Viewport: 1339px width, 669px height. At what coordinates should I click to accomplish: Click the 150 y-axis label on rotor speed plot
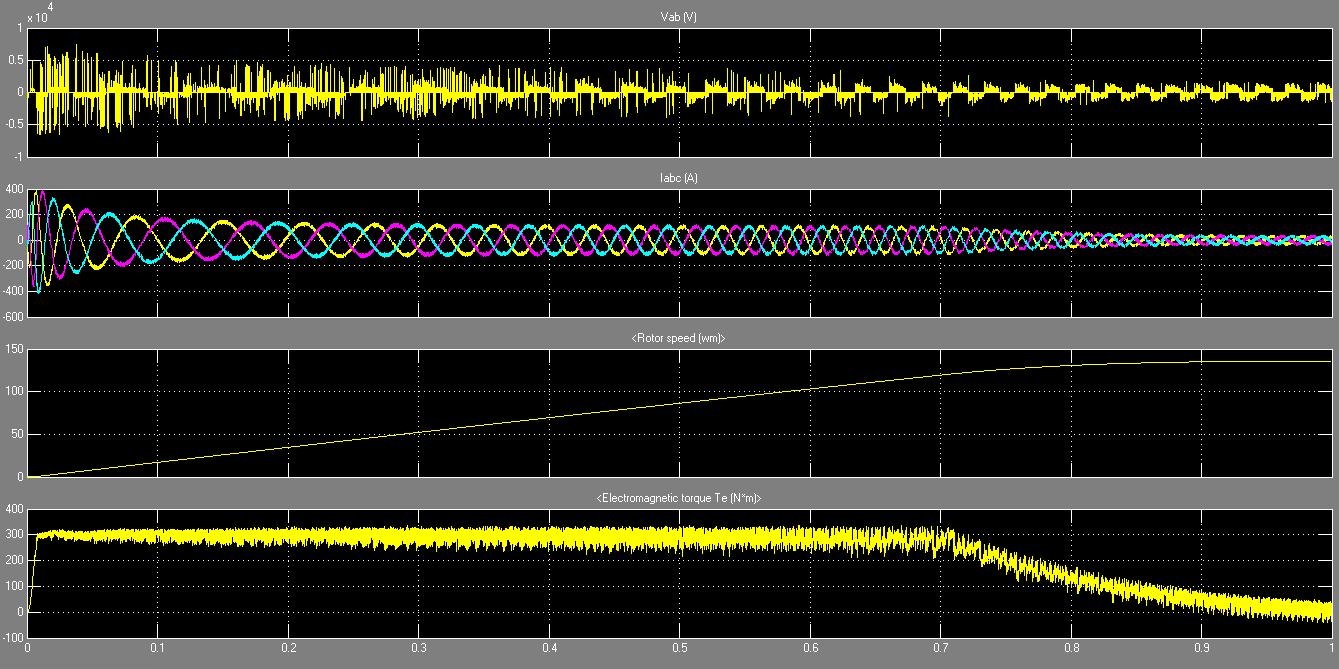pos(14,349)
